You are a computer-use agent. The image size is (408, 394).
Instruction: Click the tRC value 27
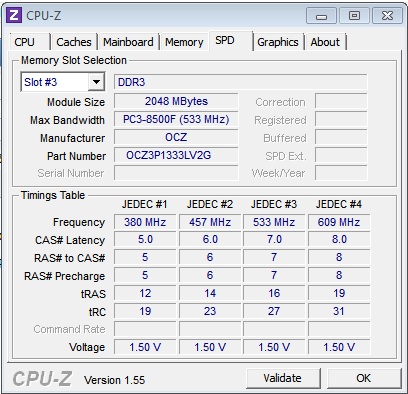[274, 311]
